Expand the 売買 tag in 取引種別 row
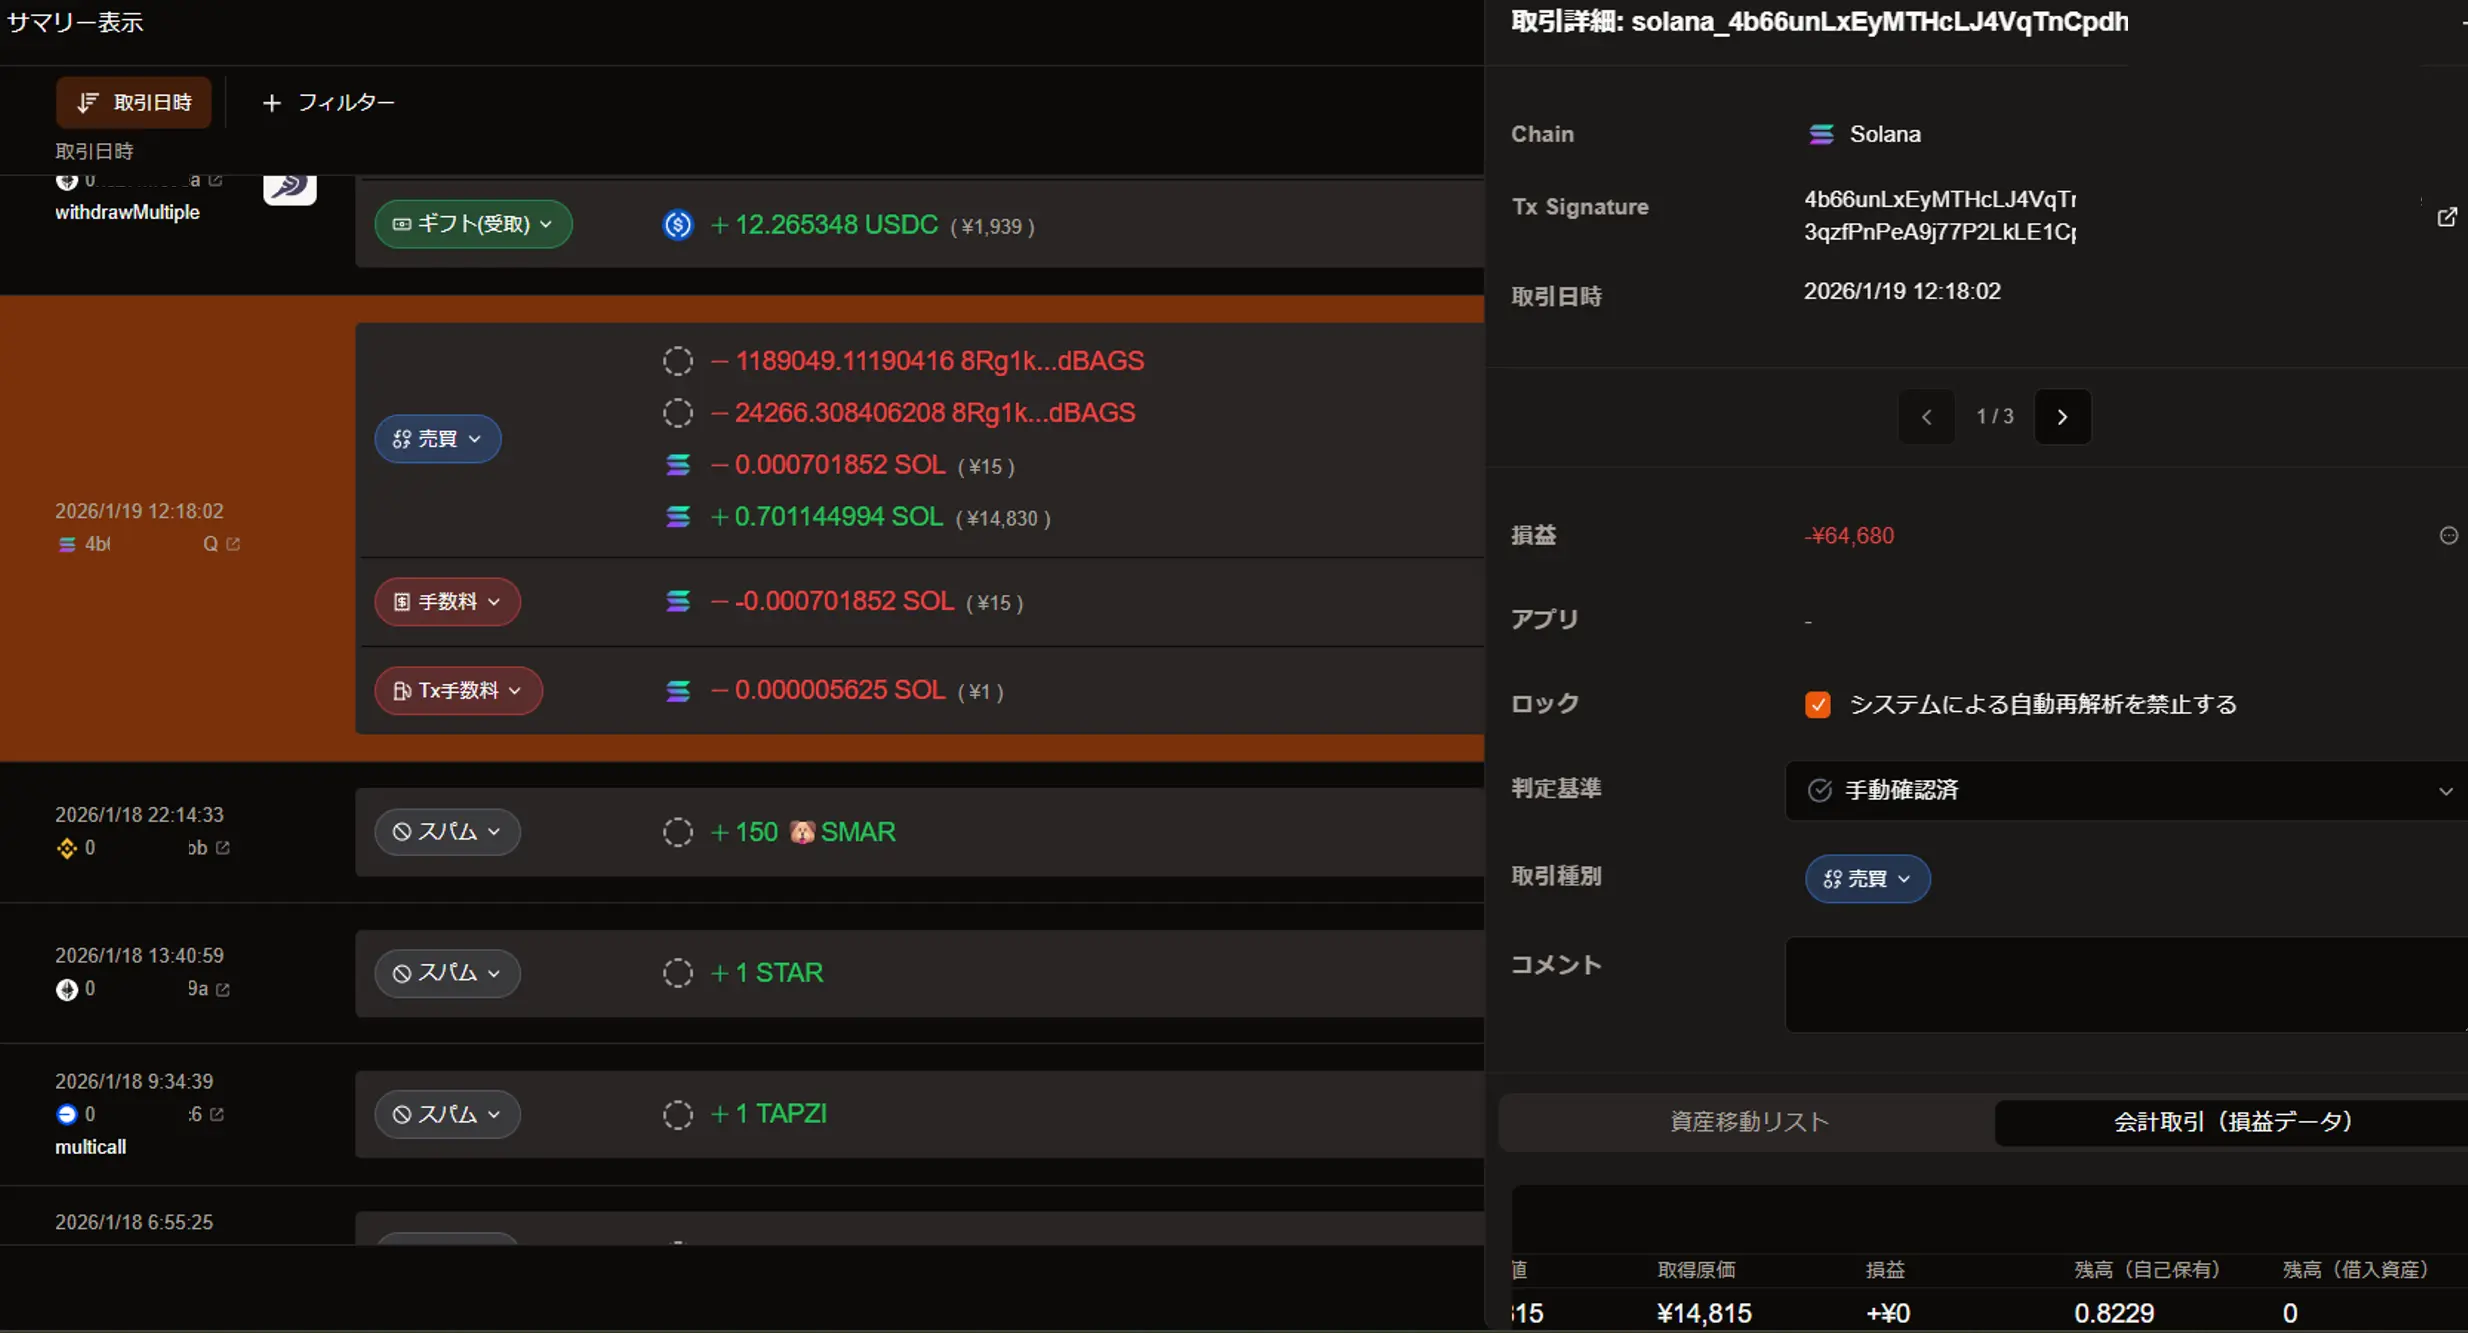 click(x=1866, y=879)
